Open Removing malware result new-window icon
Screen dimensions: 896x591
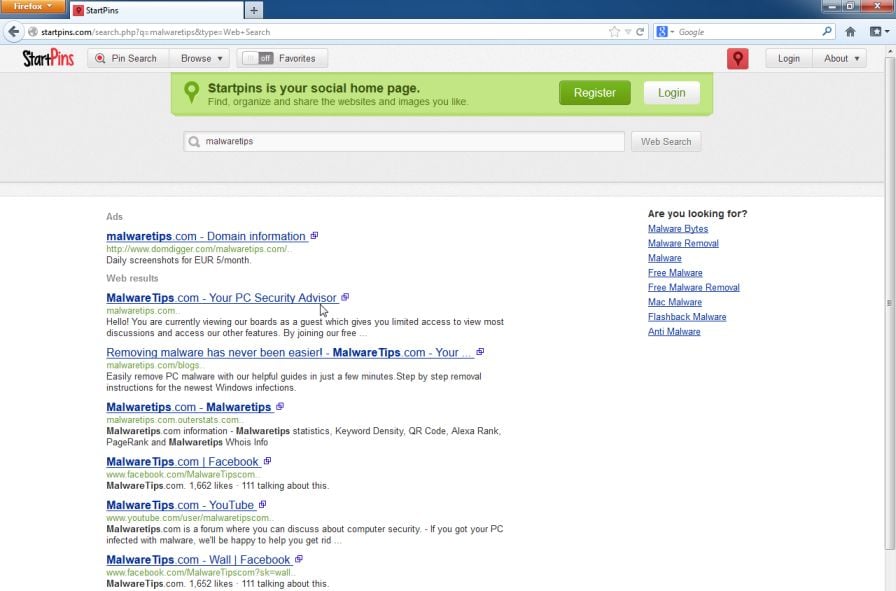coord(480,352)
